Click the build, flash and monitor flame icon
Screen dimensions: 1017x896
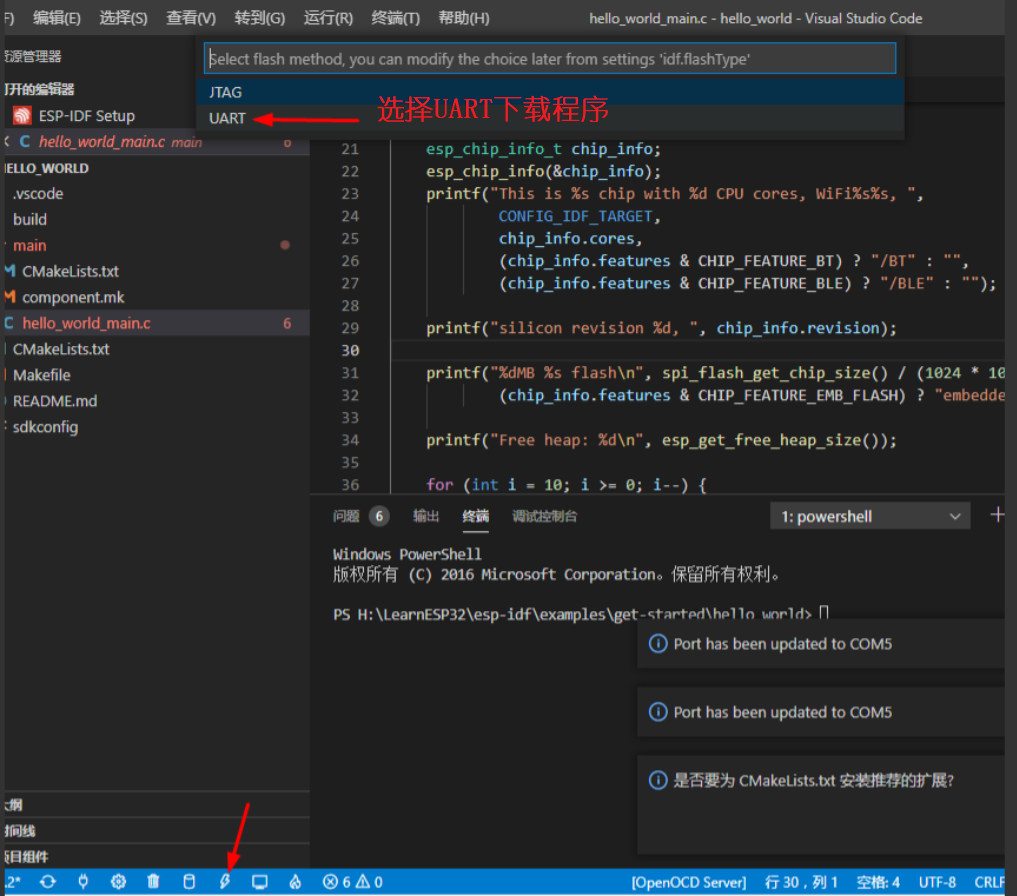point(295,882)
